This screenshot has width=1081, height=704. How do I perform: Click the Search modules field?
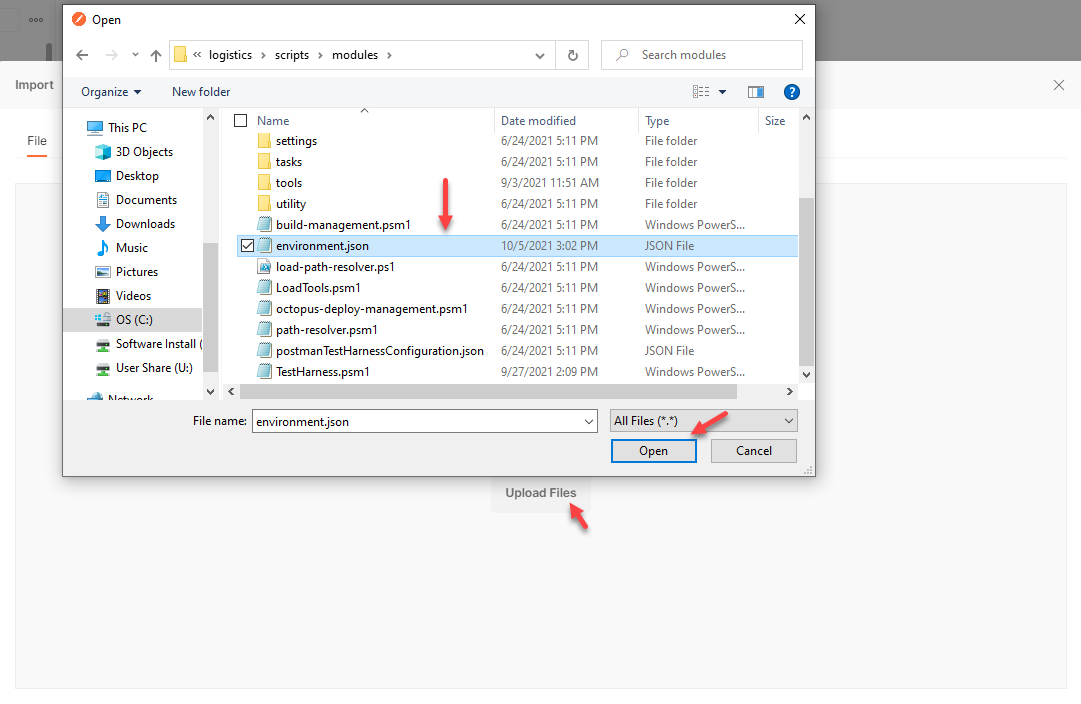(x=702, y=55)
